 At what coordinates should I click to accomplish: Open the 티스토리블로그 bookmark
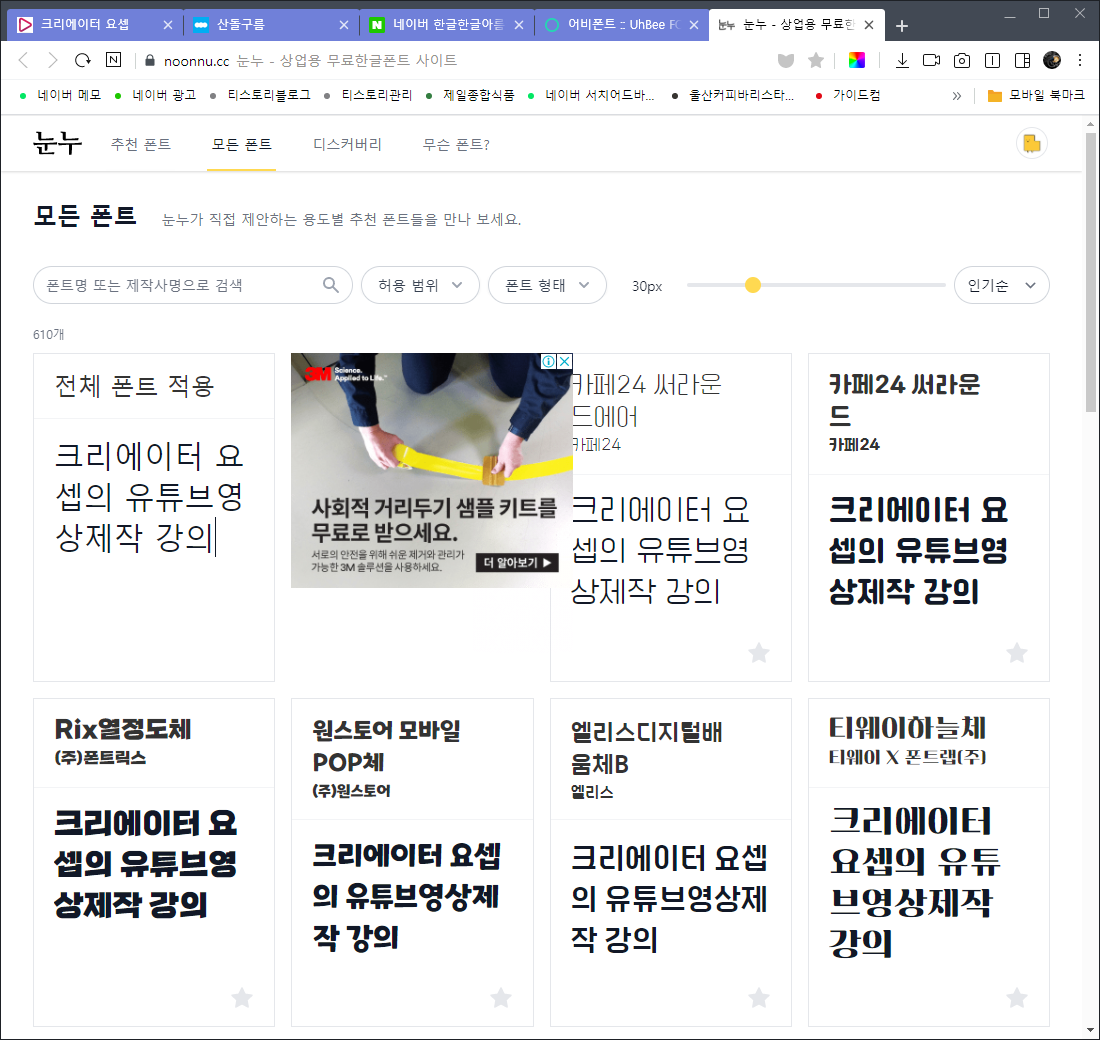[x=260, y=95]
